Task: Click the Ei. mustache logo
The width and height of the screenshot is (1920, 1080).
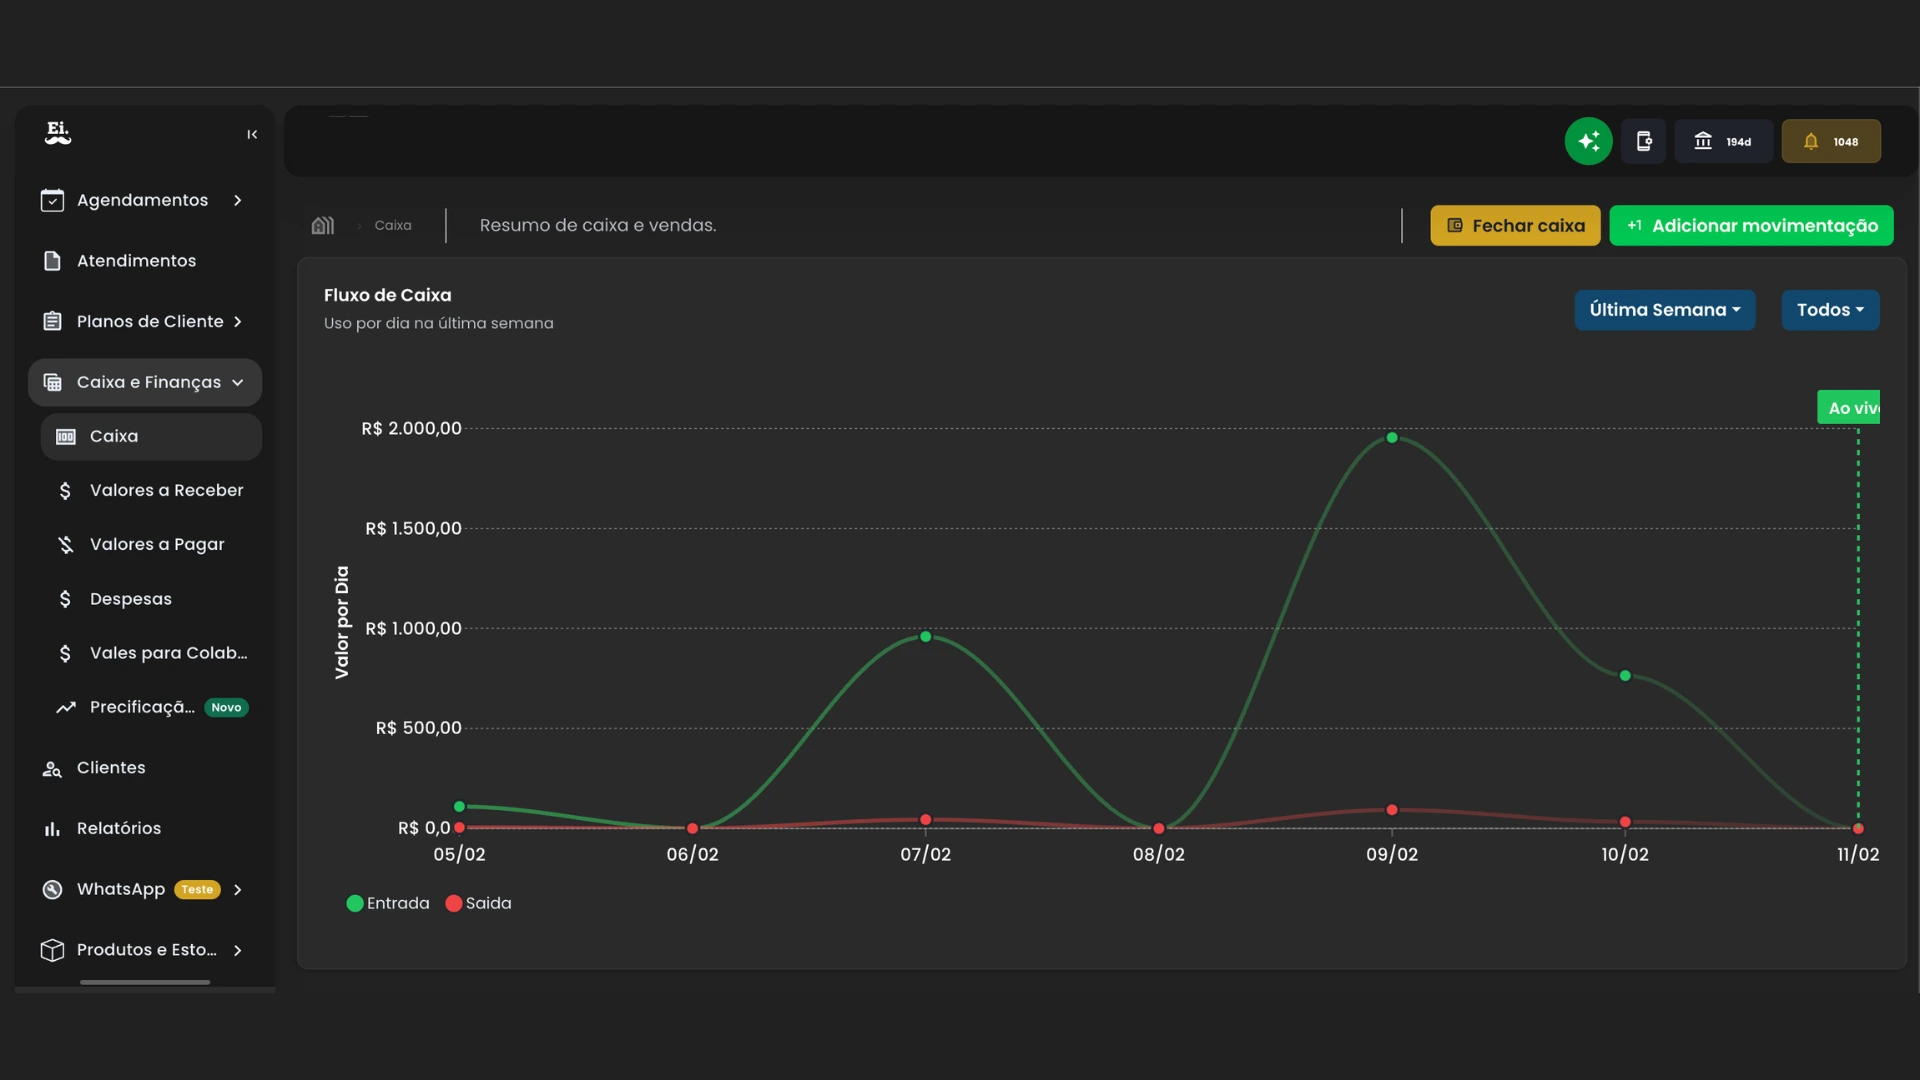Action: [x=58, y=133]
